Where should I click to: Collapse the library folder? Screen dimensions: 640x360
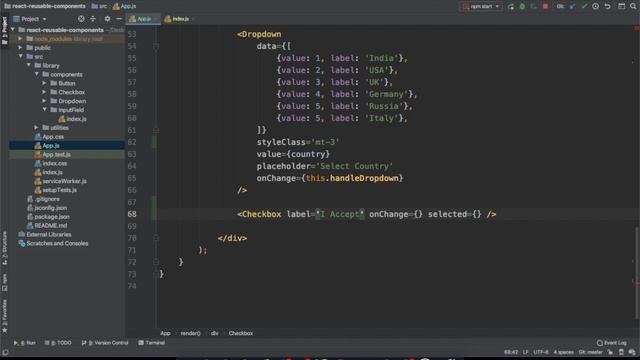[x=29, y=65]
